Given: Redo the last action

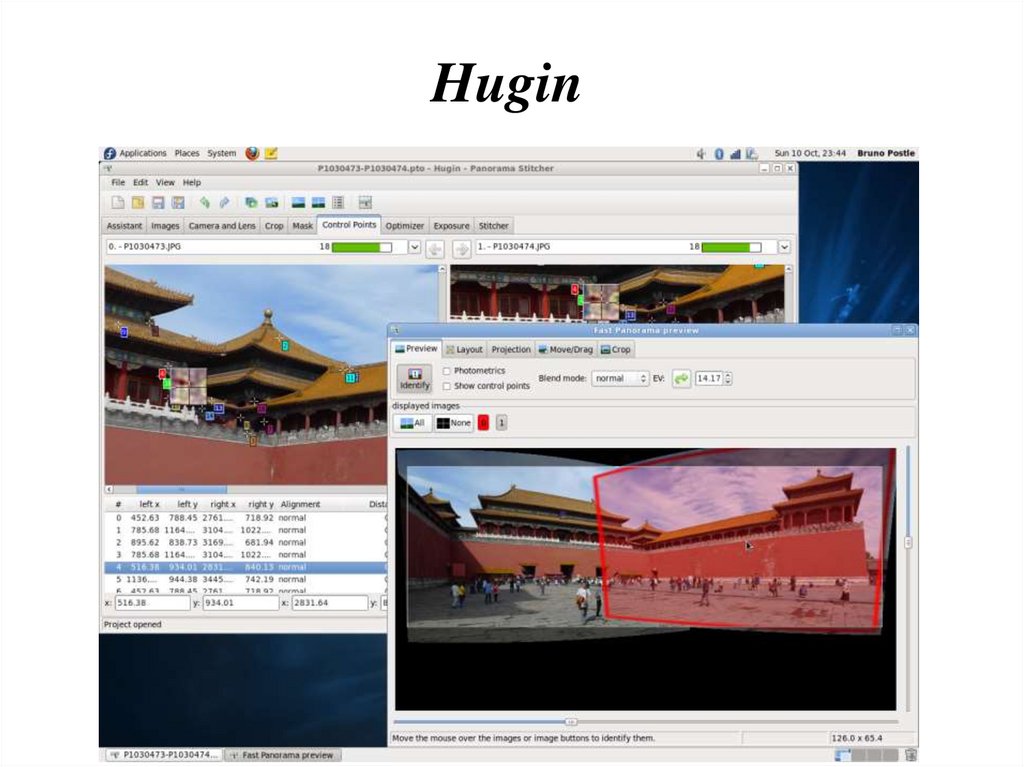Looking at the screenshot, I should [x=222, y=201].
